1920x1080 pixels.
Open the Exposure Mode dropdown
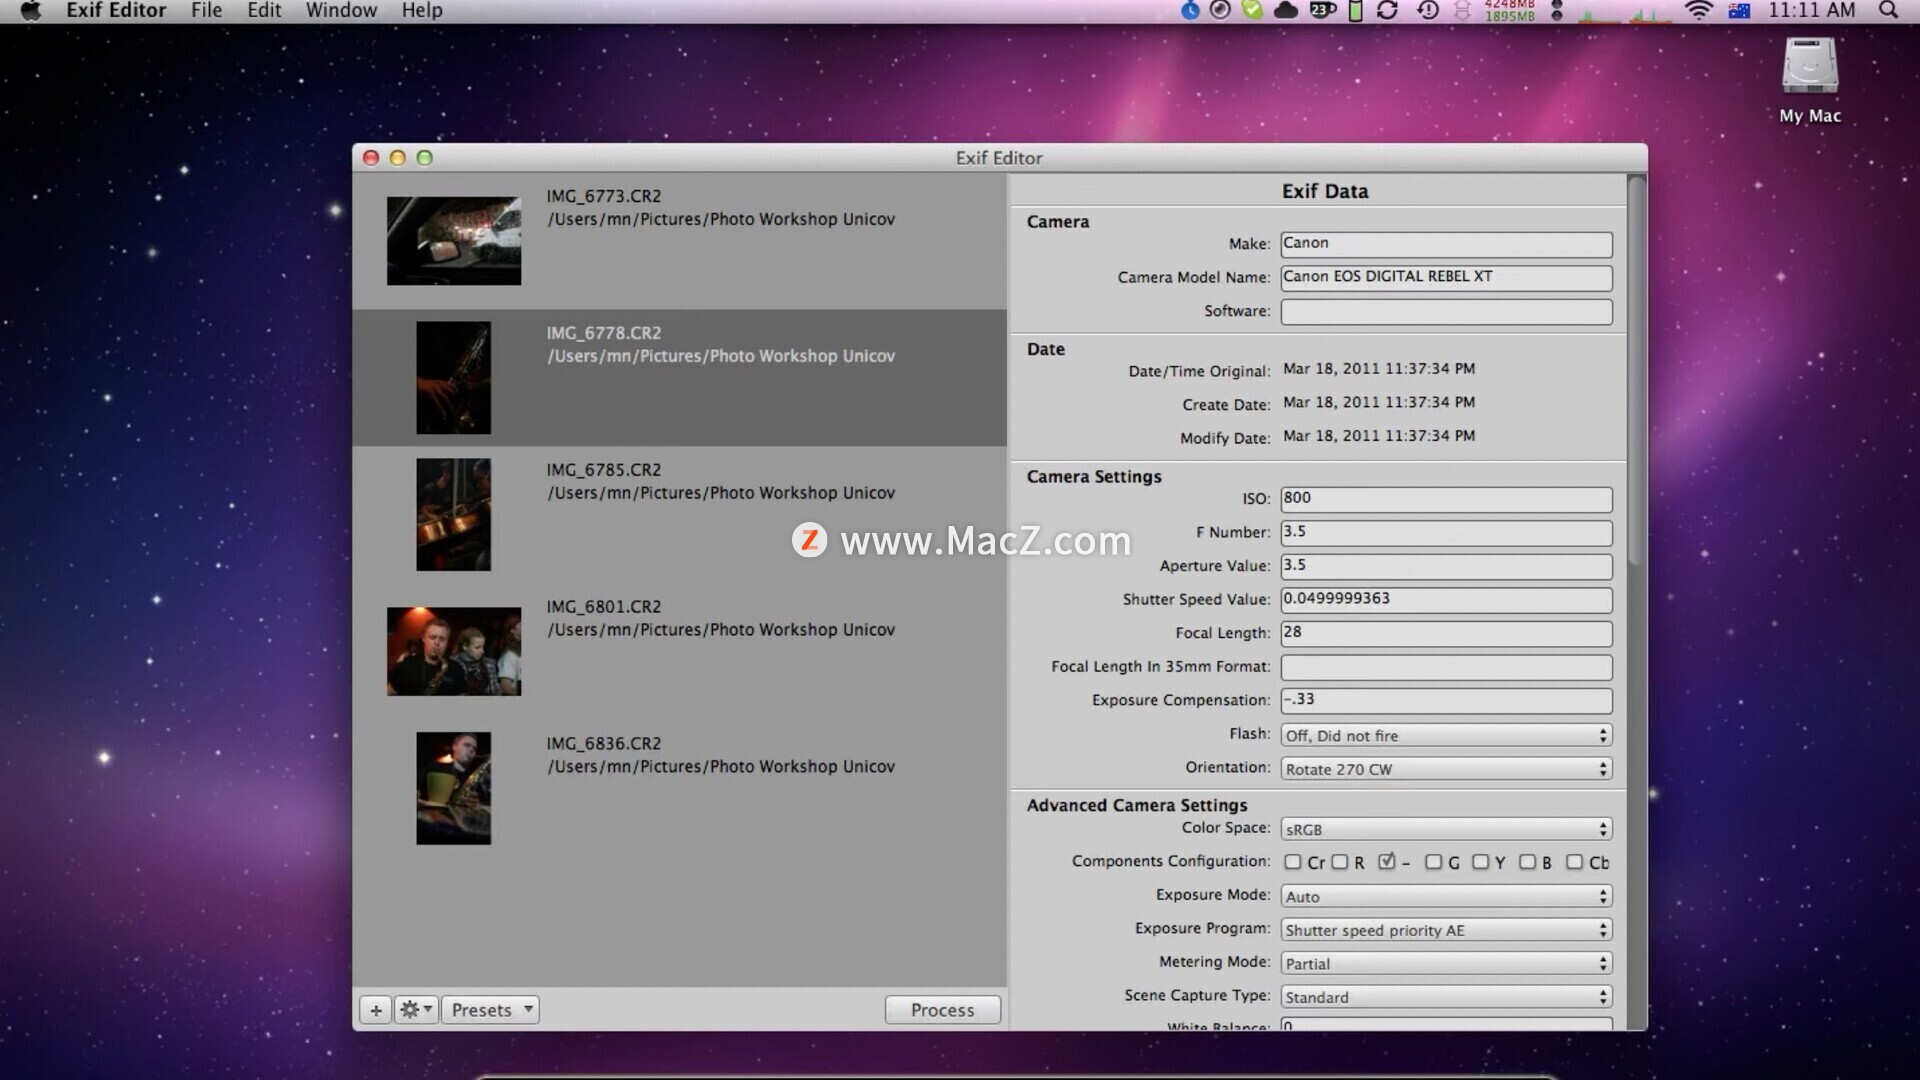pos(1446,897)
